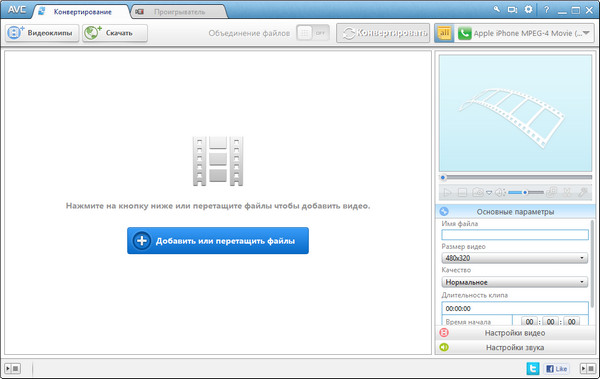Open the Качество Нормальное dropdown
The width and height of the screenshot is (600, 379).
pos(515,282)
